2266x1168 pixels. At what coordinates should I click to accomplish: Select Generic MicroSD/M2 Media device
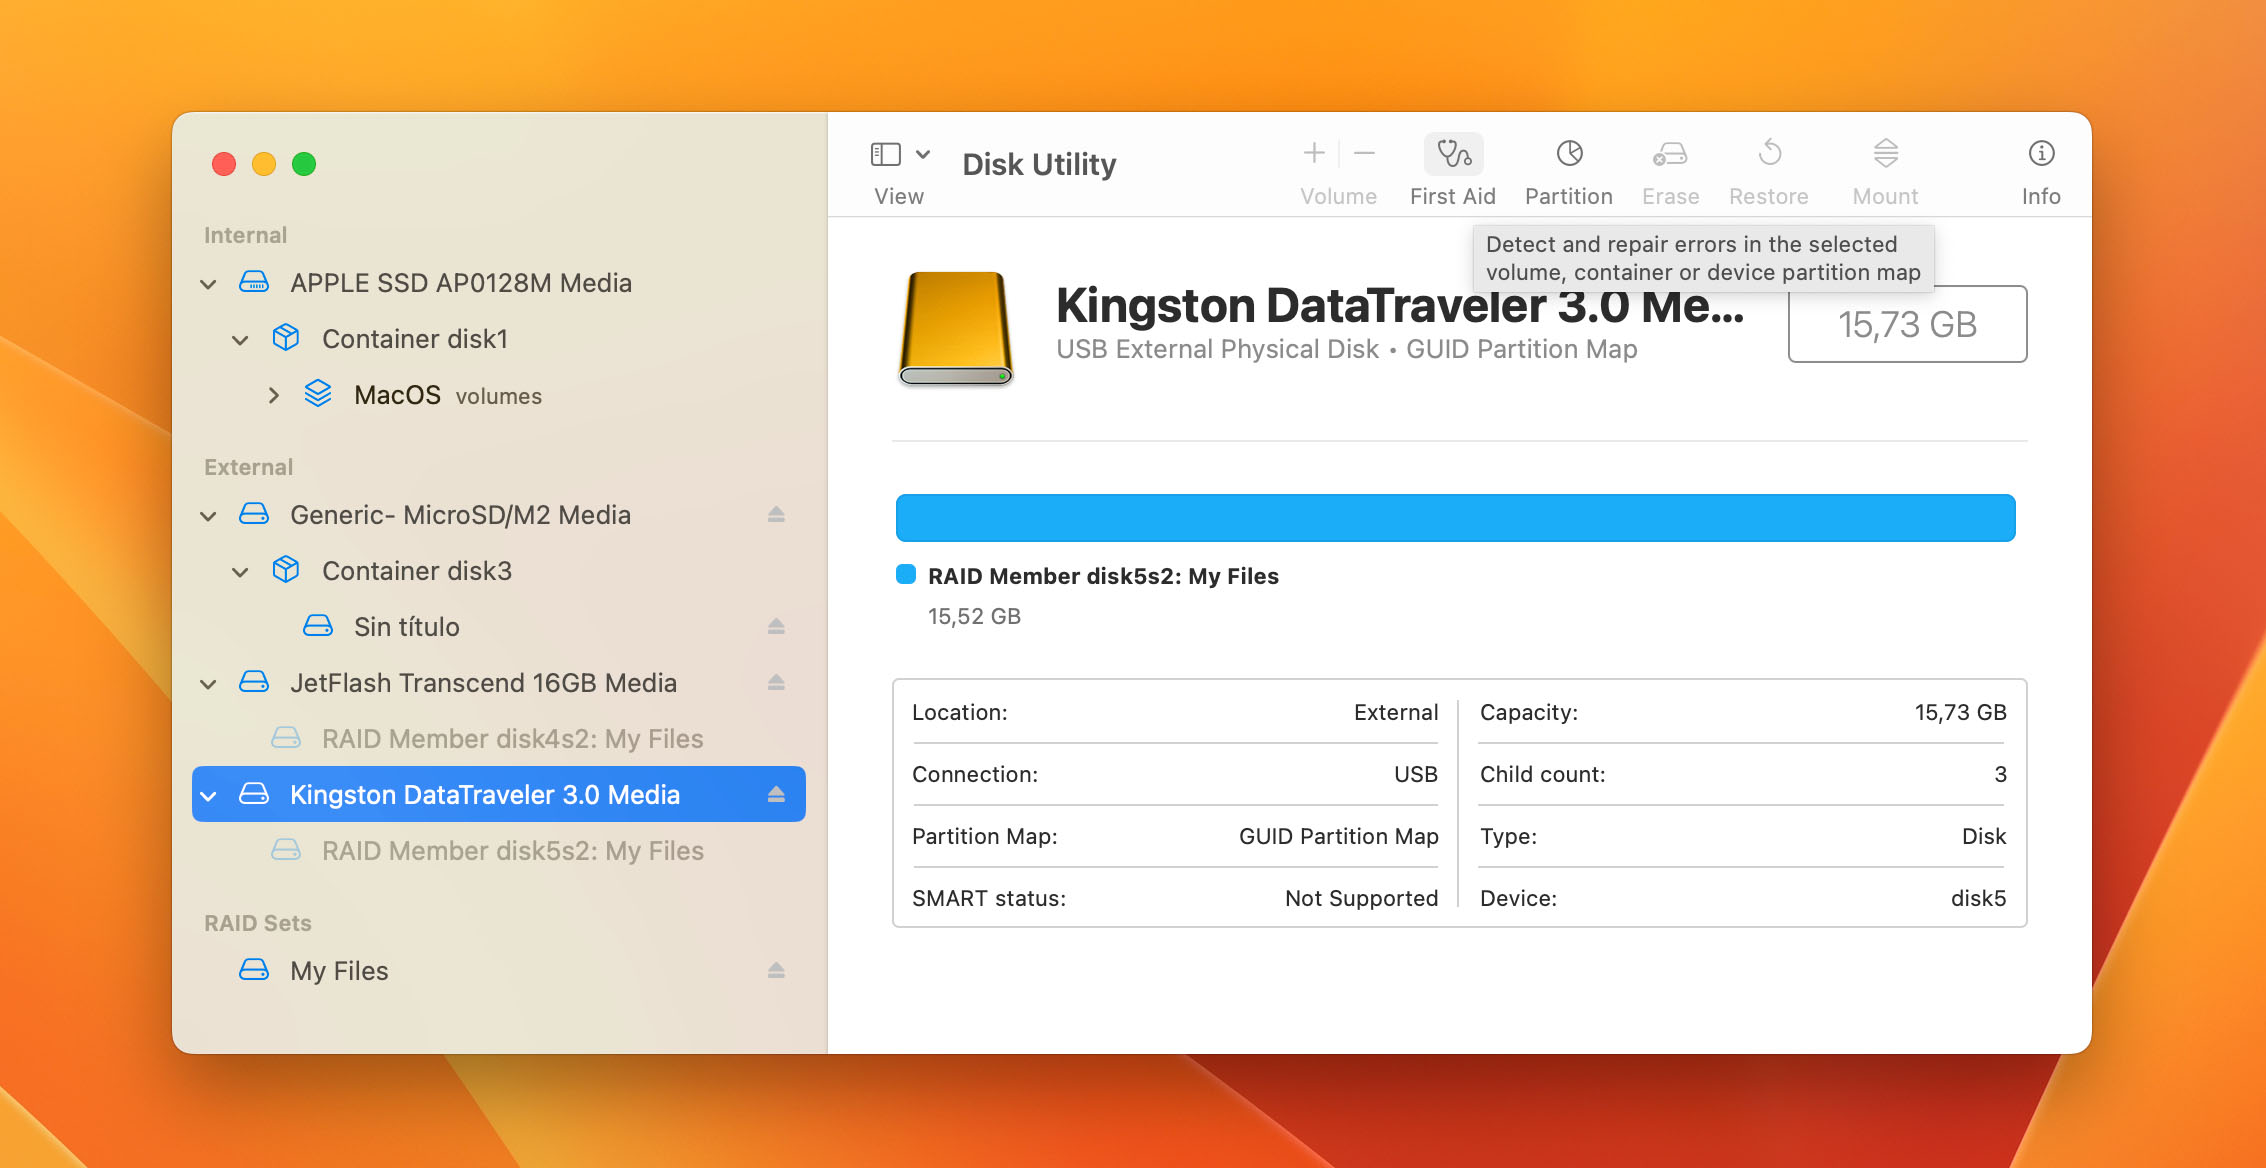[x=460, y=514]
